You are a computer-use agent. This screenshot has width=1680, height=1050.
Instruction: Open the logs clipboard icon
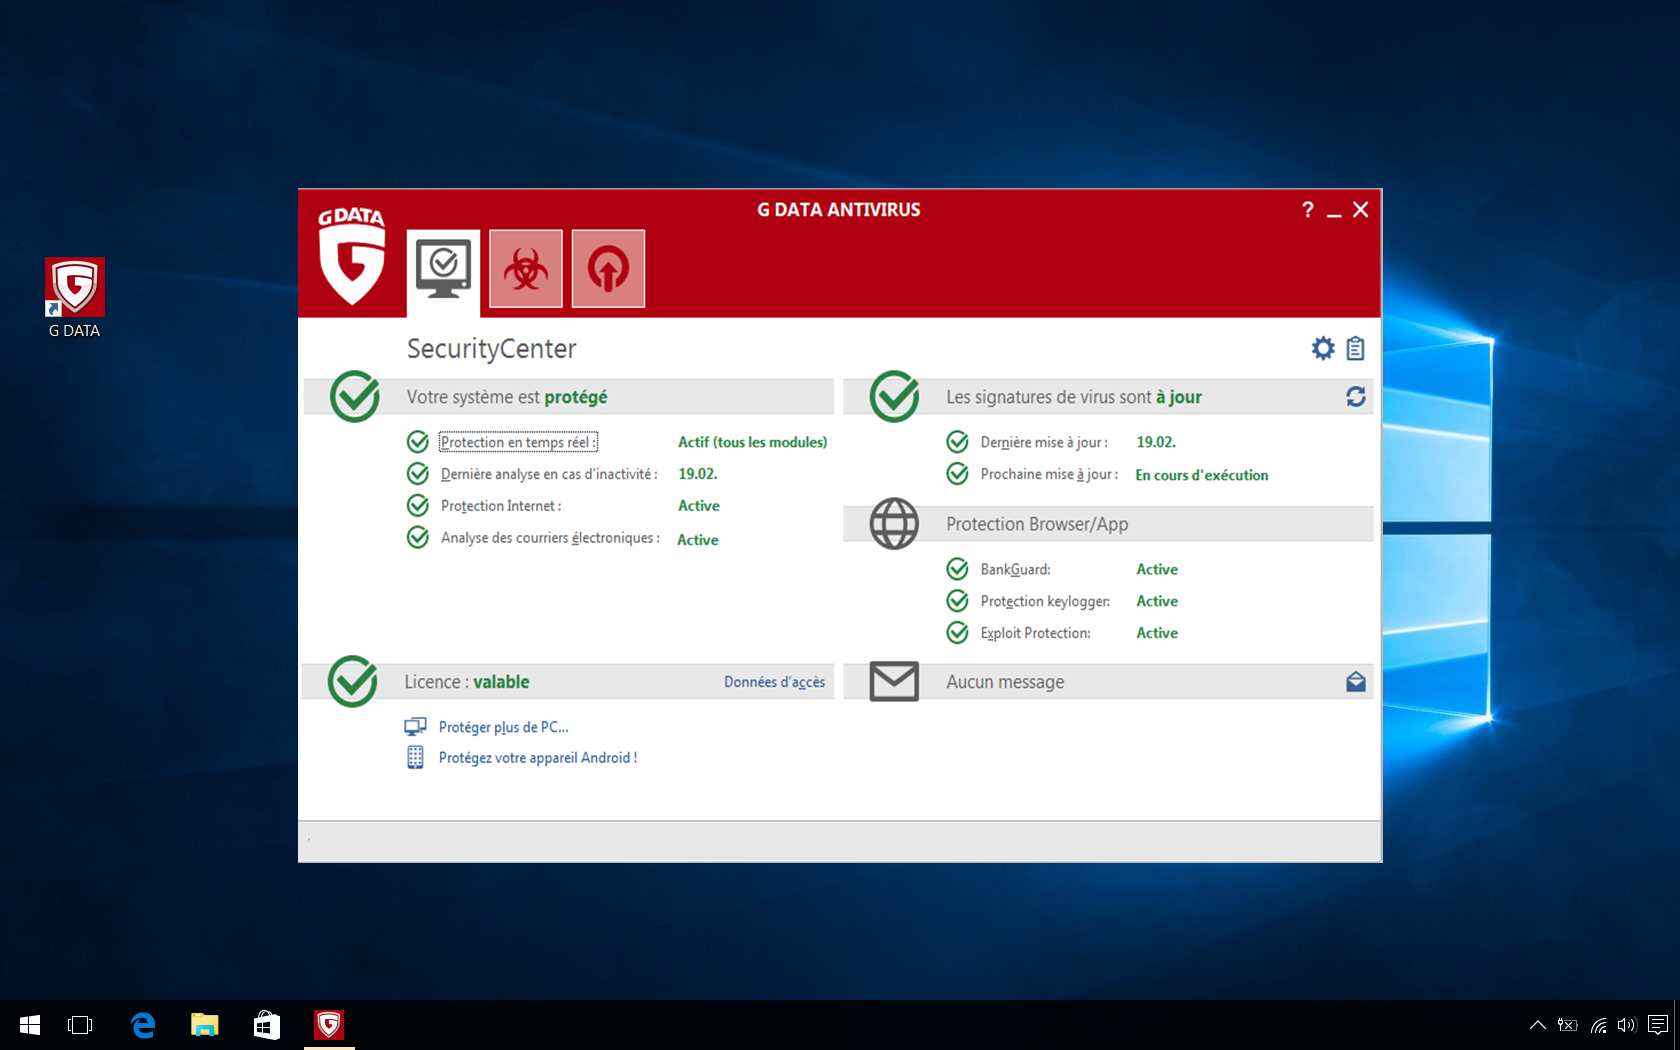click(x=1355, y=348)
